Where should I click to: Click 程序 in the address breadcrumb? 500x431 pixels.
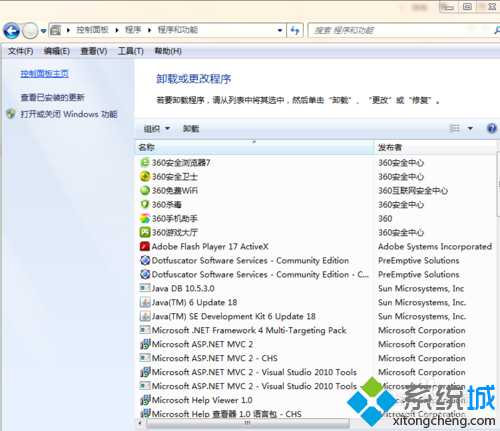click(x=133, y=30)
